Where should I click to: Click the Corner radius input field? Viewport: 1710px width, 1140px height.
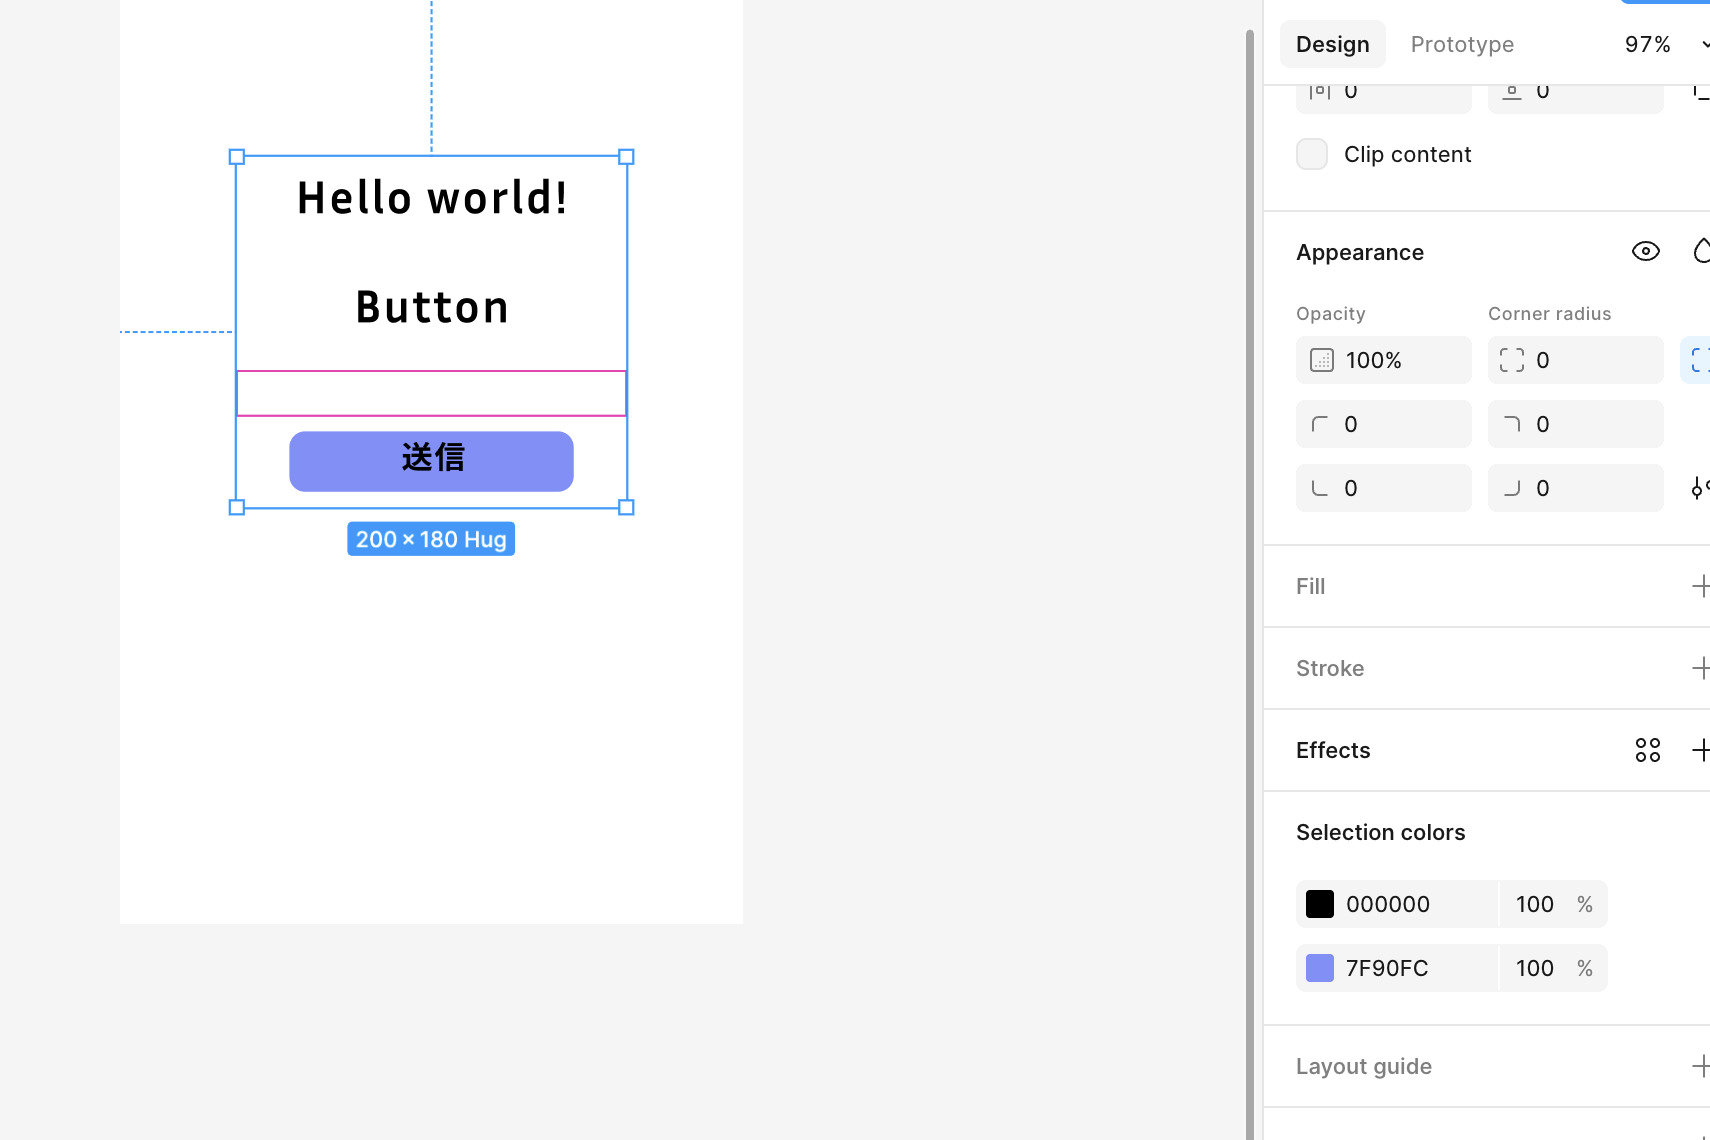click(x=1590, y=360)
